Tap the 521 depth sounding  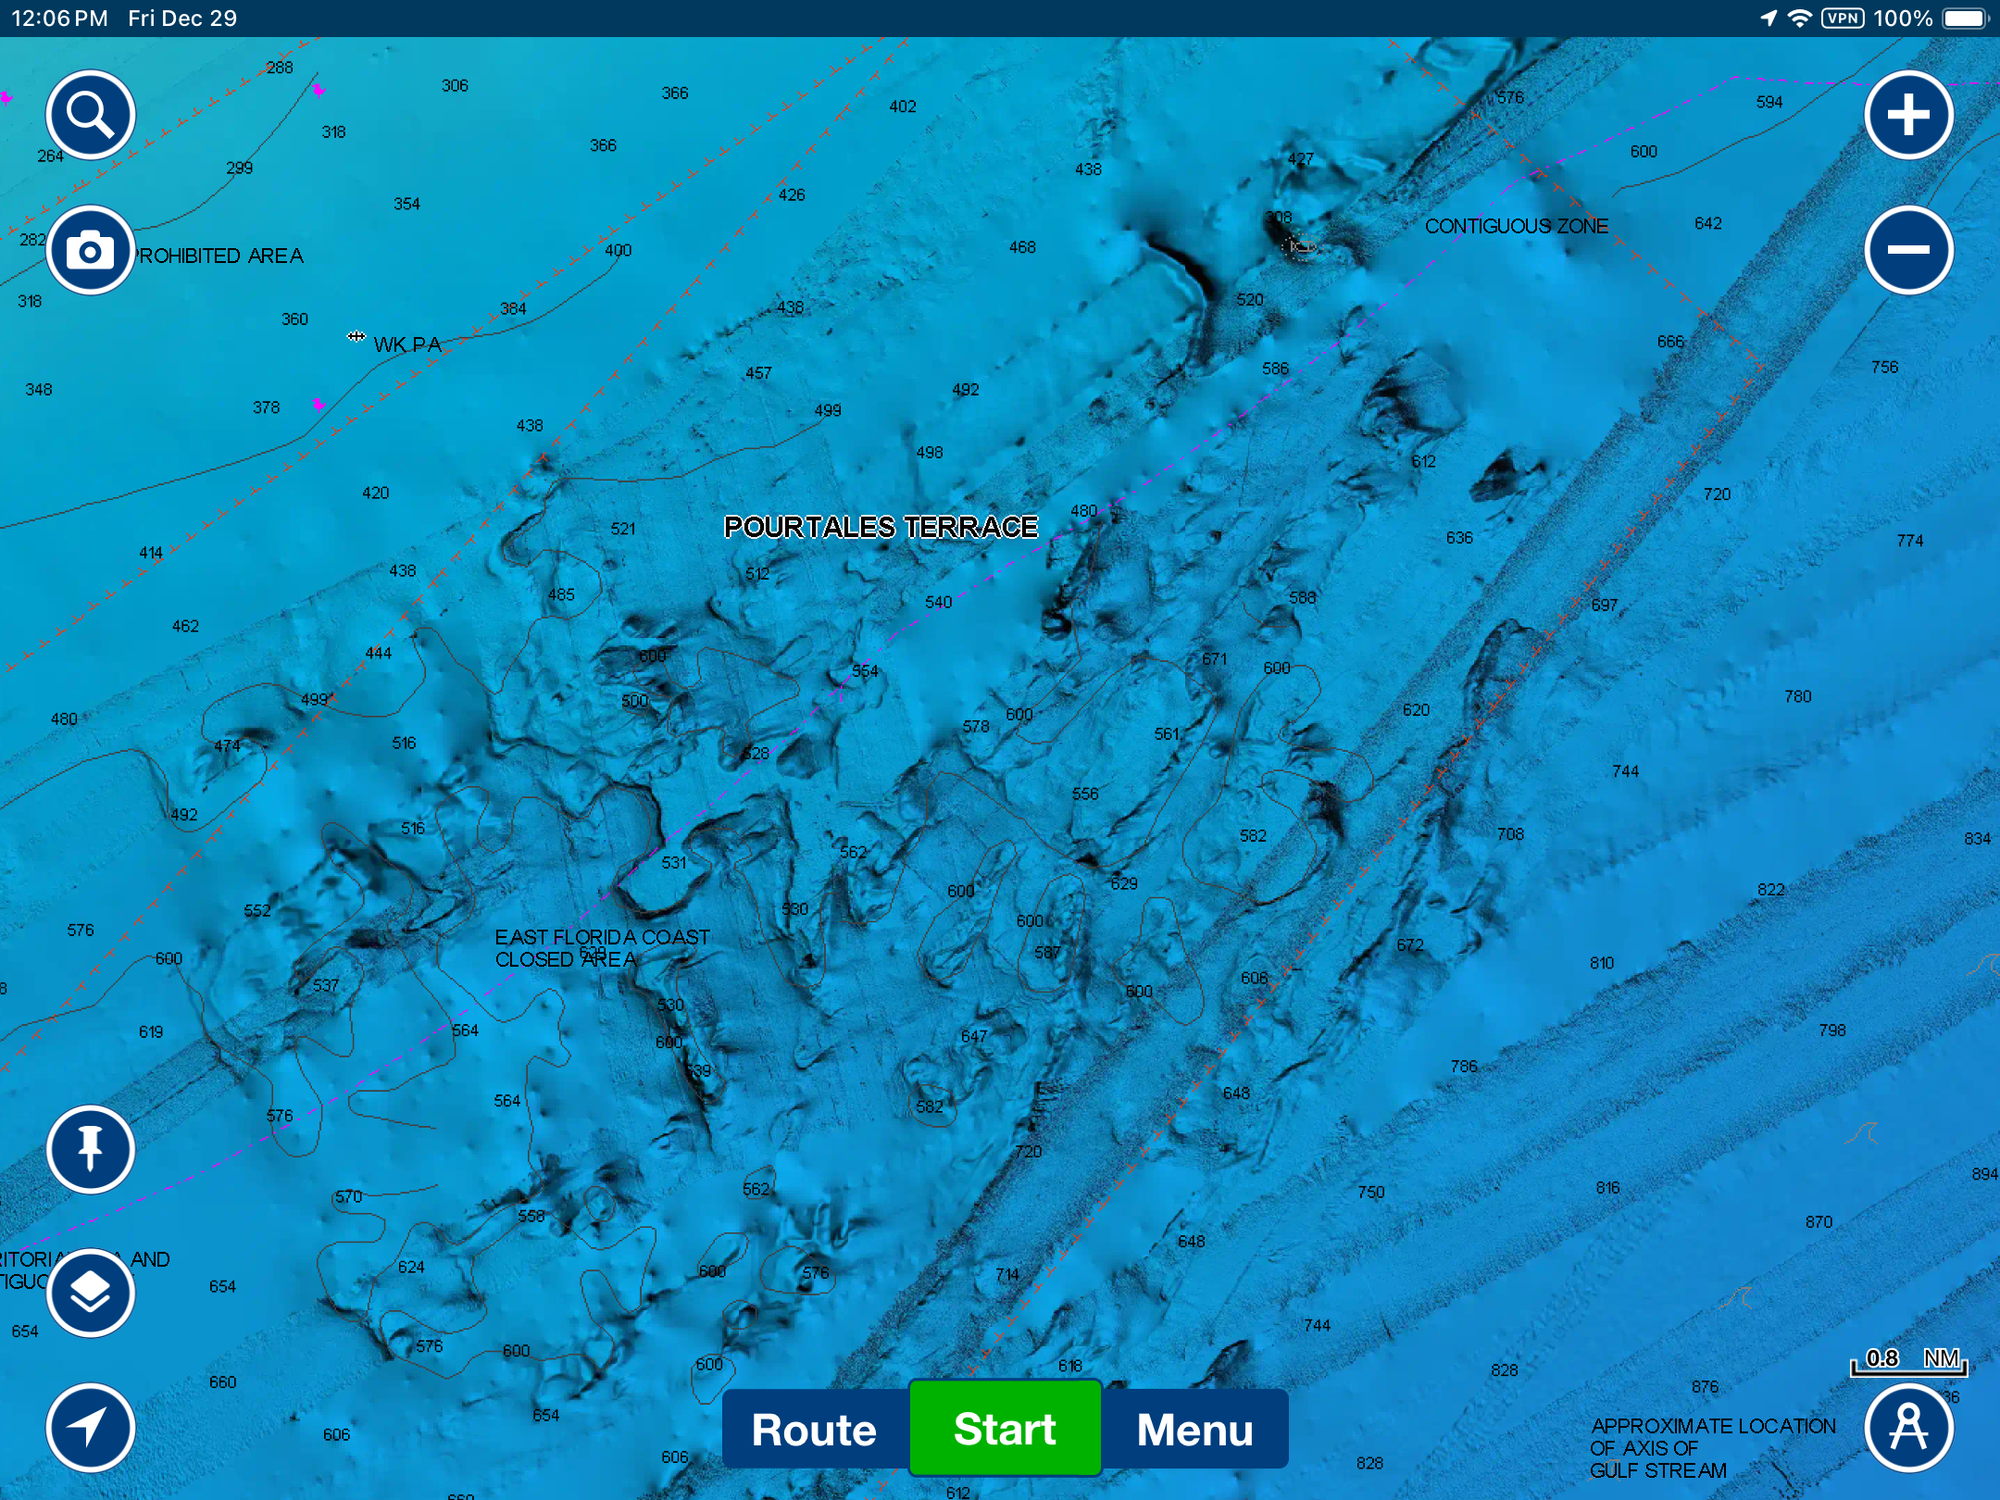coord(623,529)
